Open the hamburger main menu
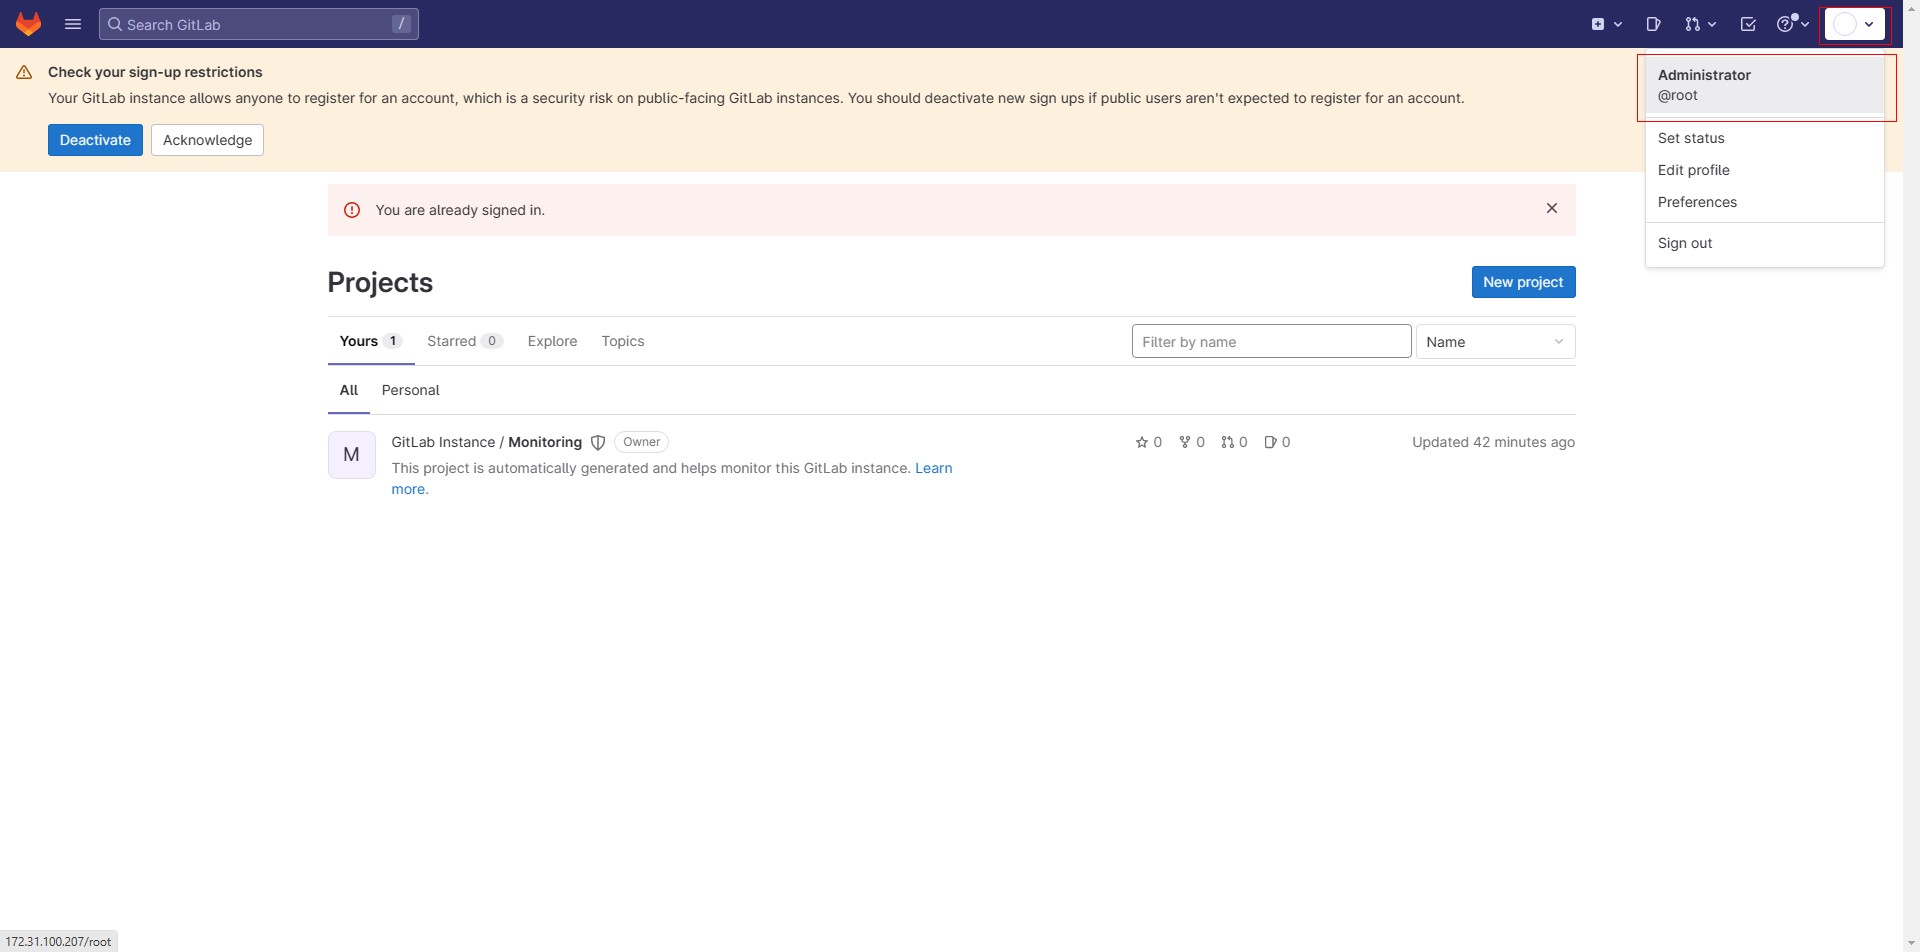This screenshot has width=1920, height=952. pyautogui.click(x=73, y=24)
